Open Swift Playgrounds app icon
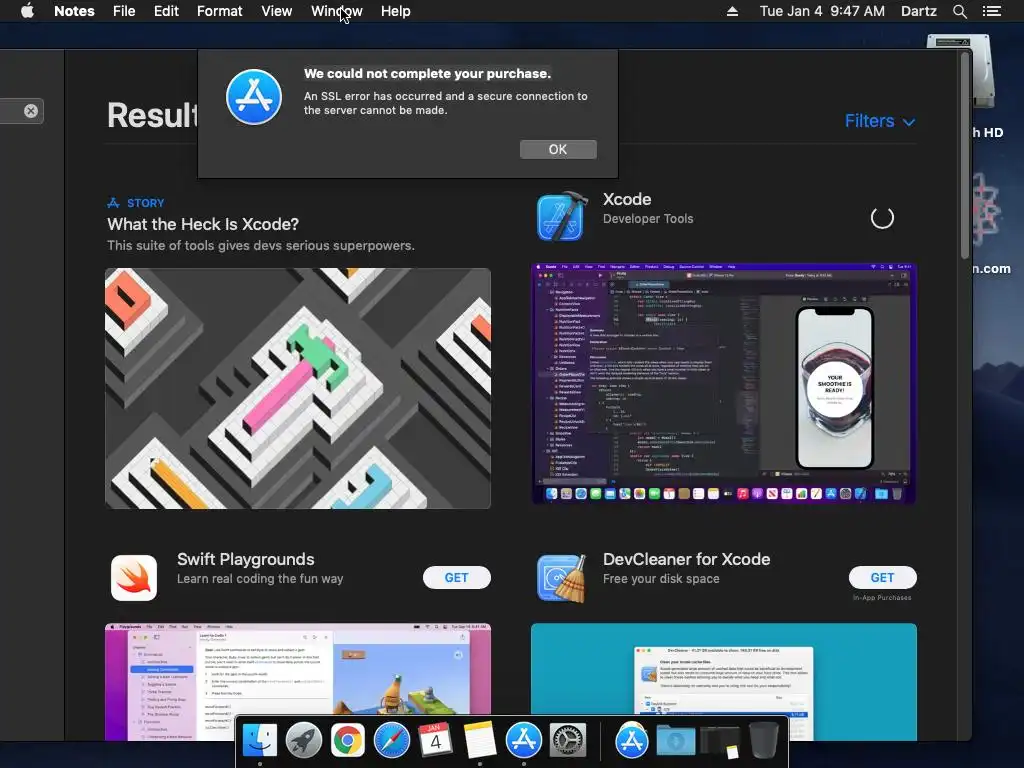1024x768 pixels. (134, 578)
